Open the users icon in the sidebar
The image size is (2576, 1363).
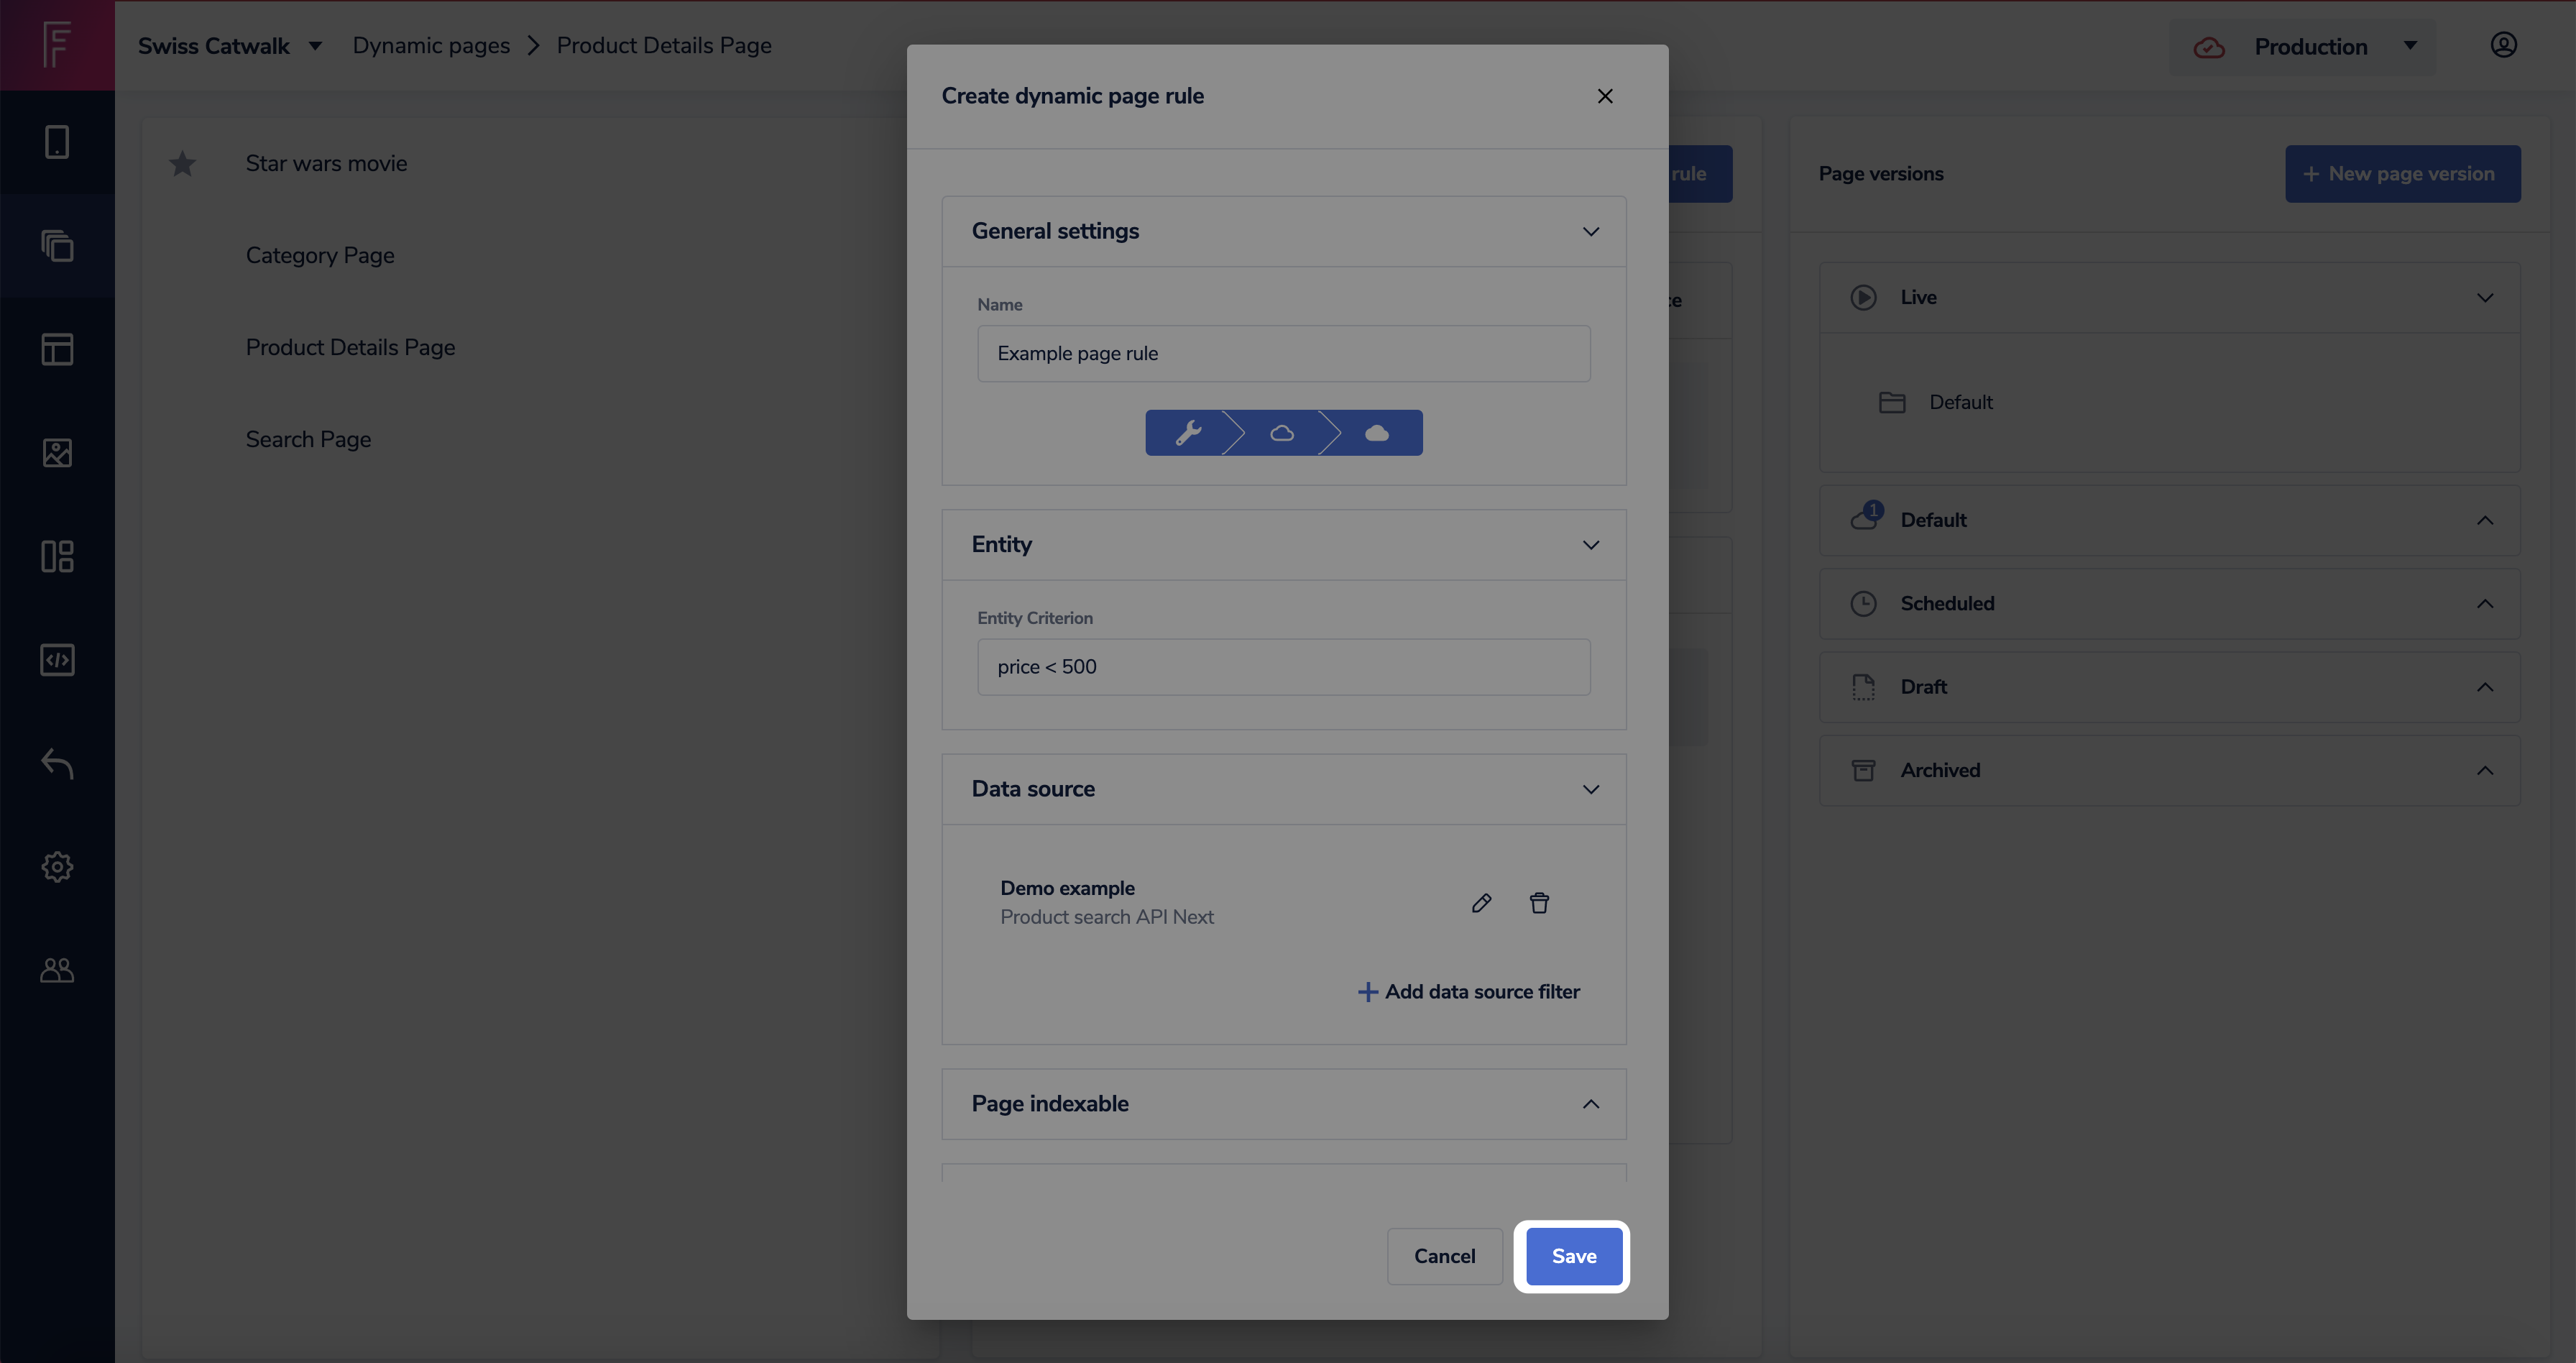[x=57, y=970]
